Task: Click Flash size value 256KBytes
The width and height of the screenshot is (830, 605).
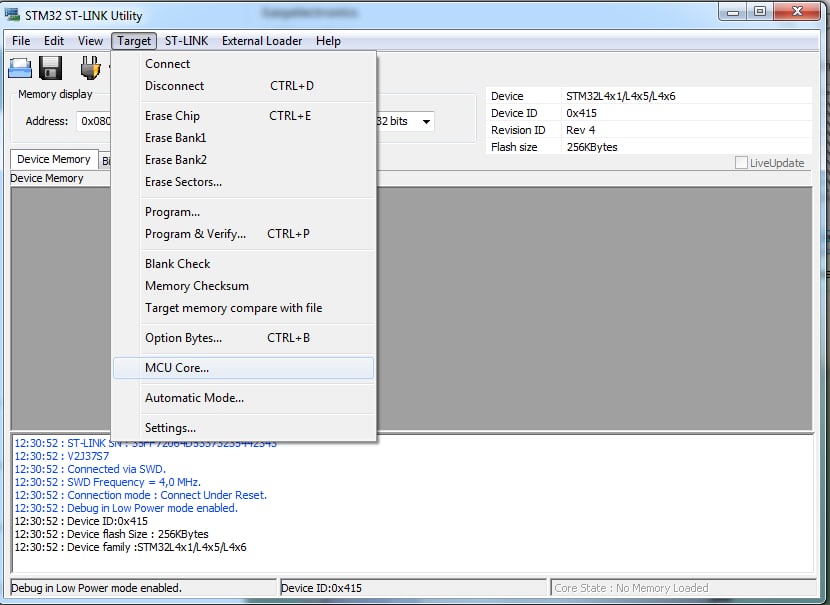Action: [x=592, y=147]
